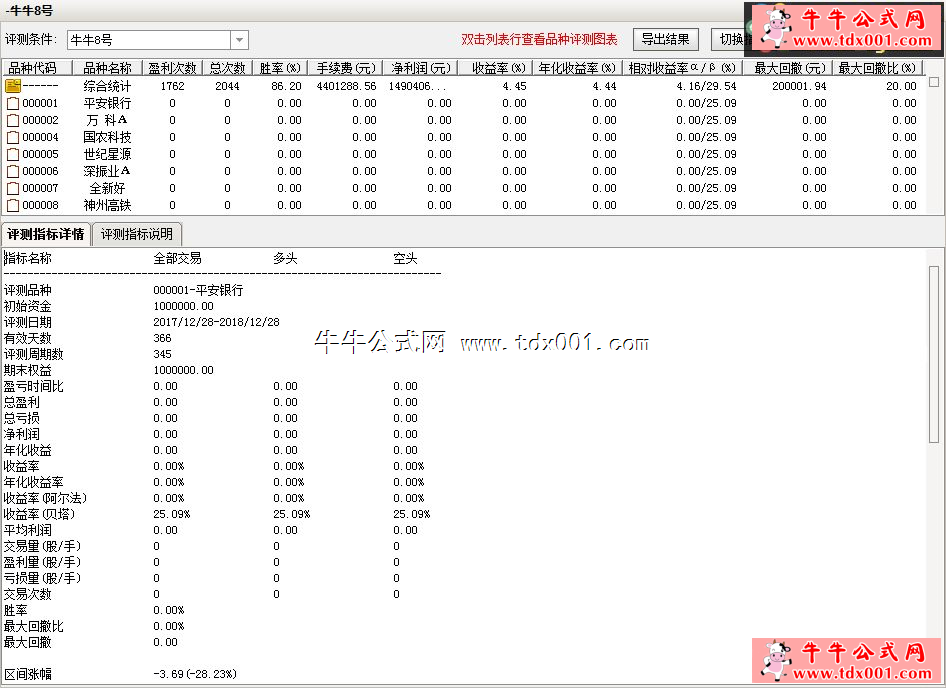946x688 pixels.
Task: Click the document icon for 000001
Action: (x=13, y=103)
